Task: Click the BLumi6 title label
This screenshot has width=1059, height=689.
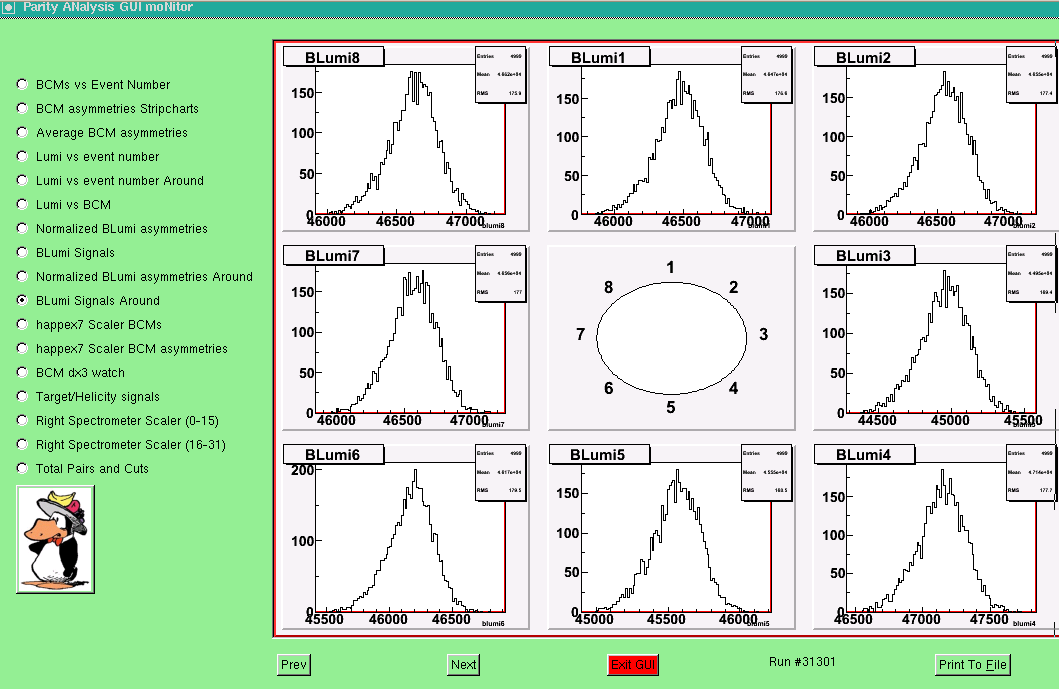Action: (x=334, y=454)
